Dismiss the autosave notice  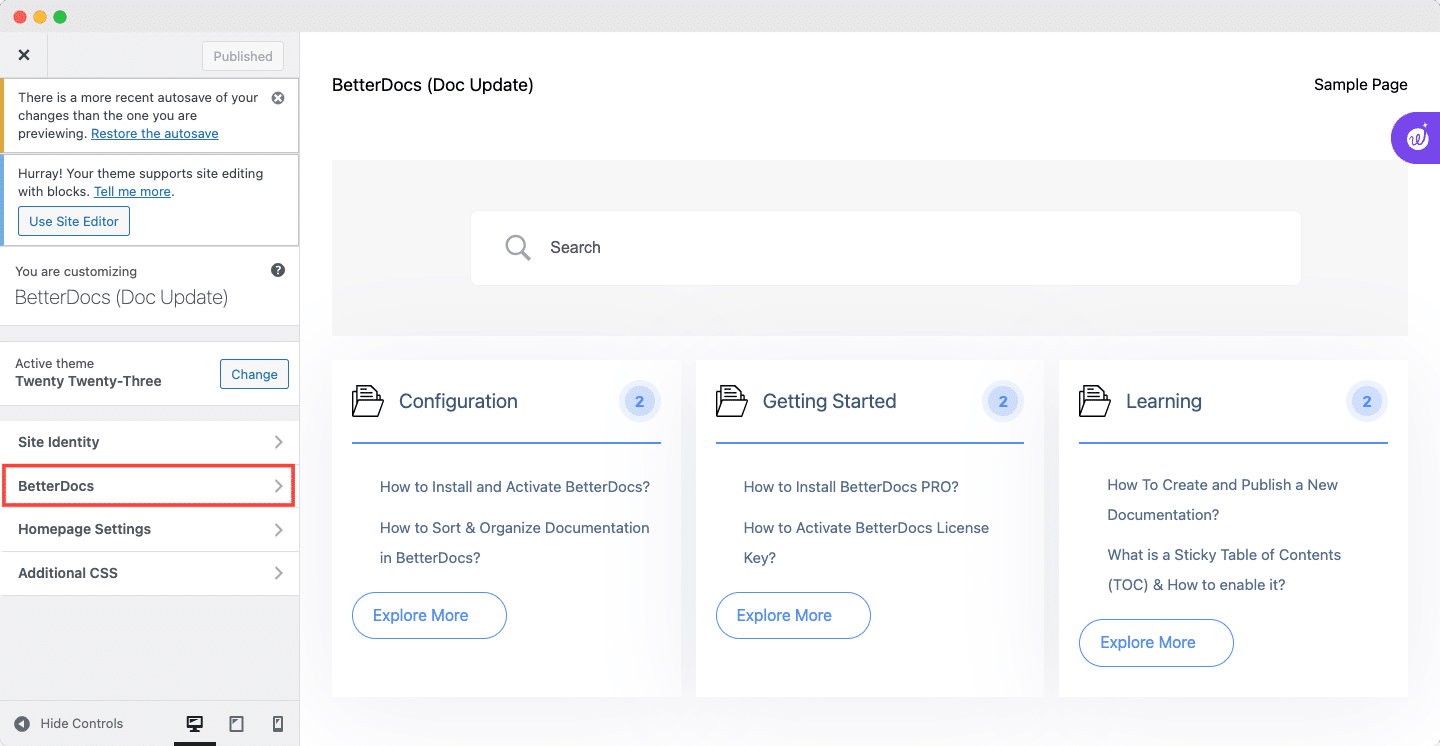pyautogui.click(x=278, y=98)
